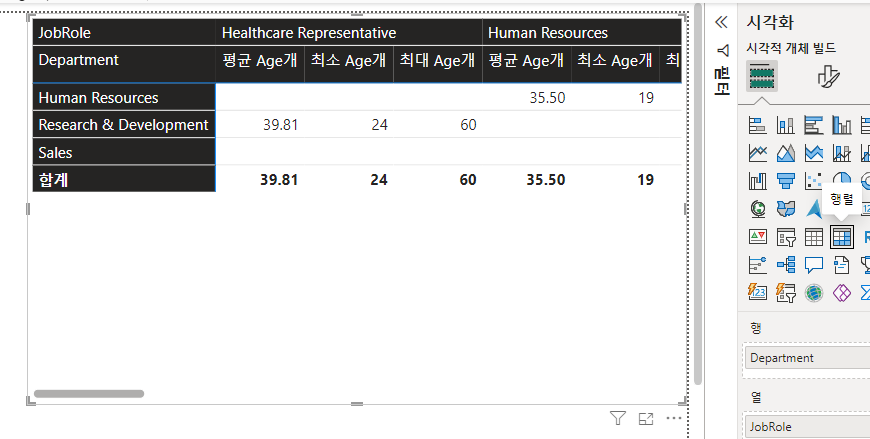This screenshot has height=439, width=870.
Task: Select the matrix visual icon
Action: (842, 237)
